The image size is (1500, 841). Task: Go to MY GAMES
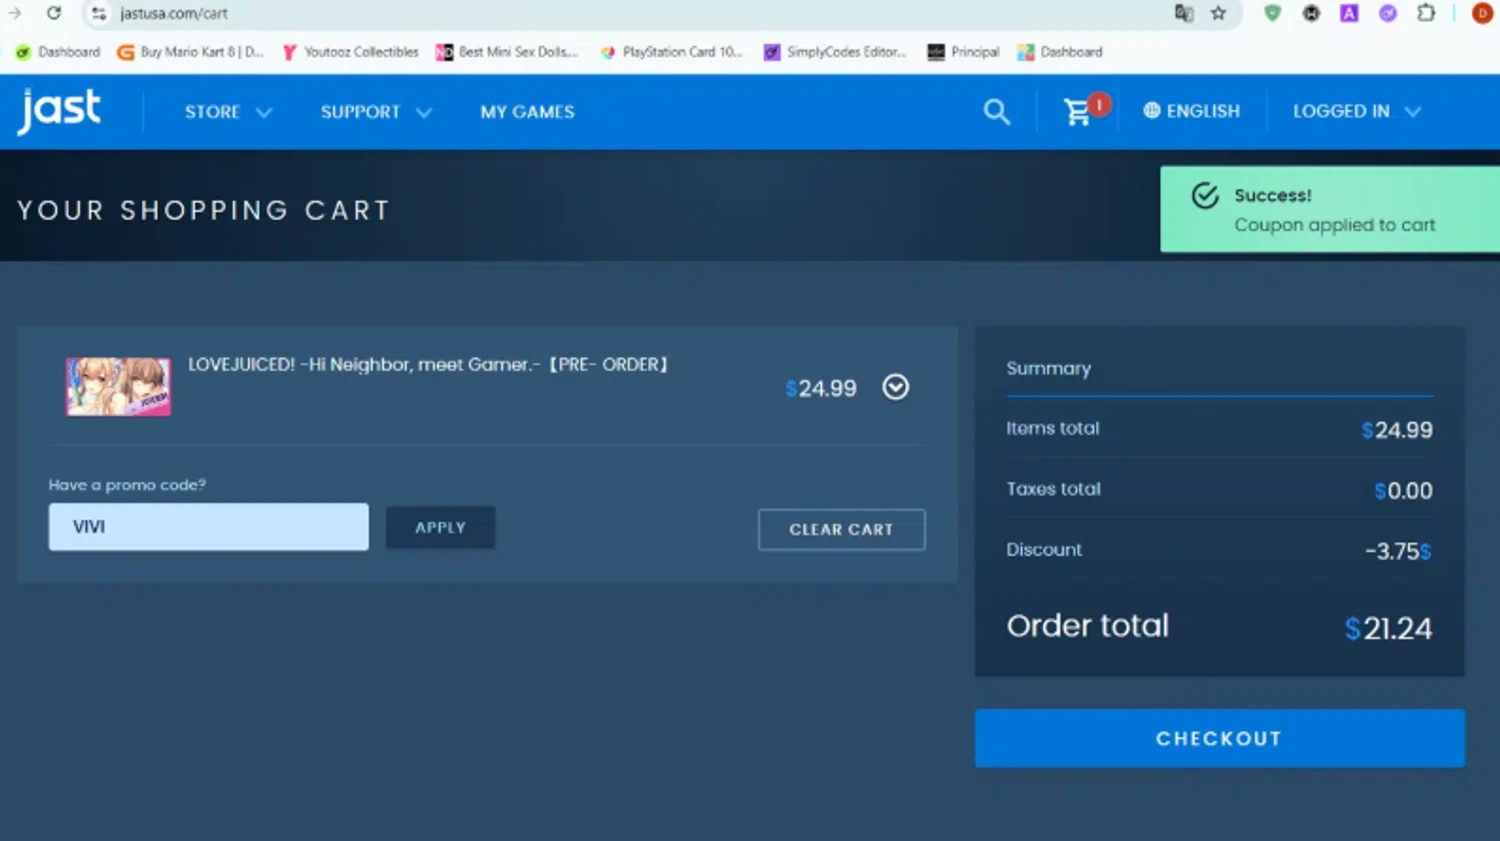coord(527,112)
